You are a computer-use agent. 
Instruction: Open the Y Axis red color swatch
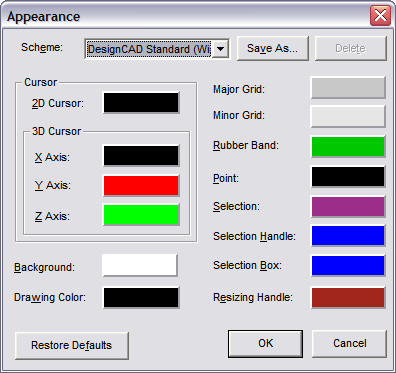click(x=141, y=186)
